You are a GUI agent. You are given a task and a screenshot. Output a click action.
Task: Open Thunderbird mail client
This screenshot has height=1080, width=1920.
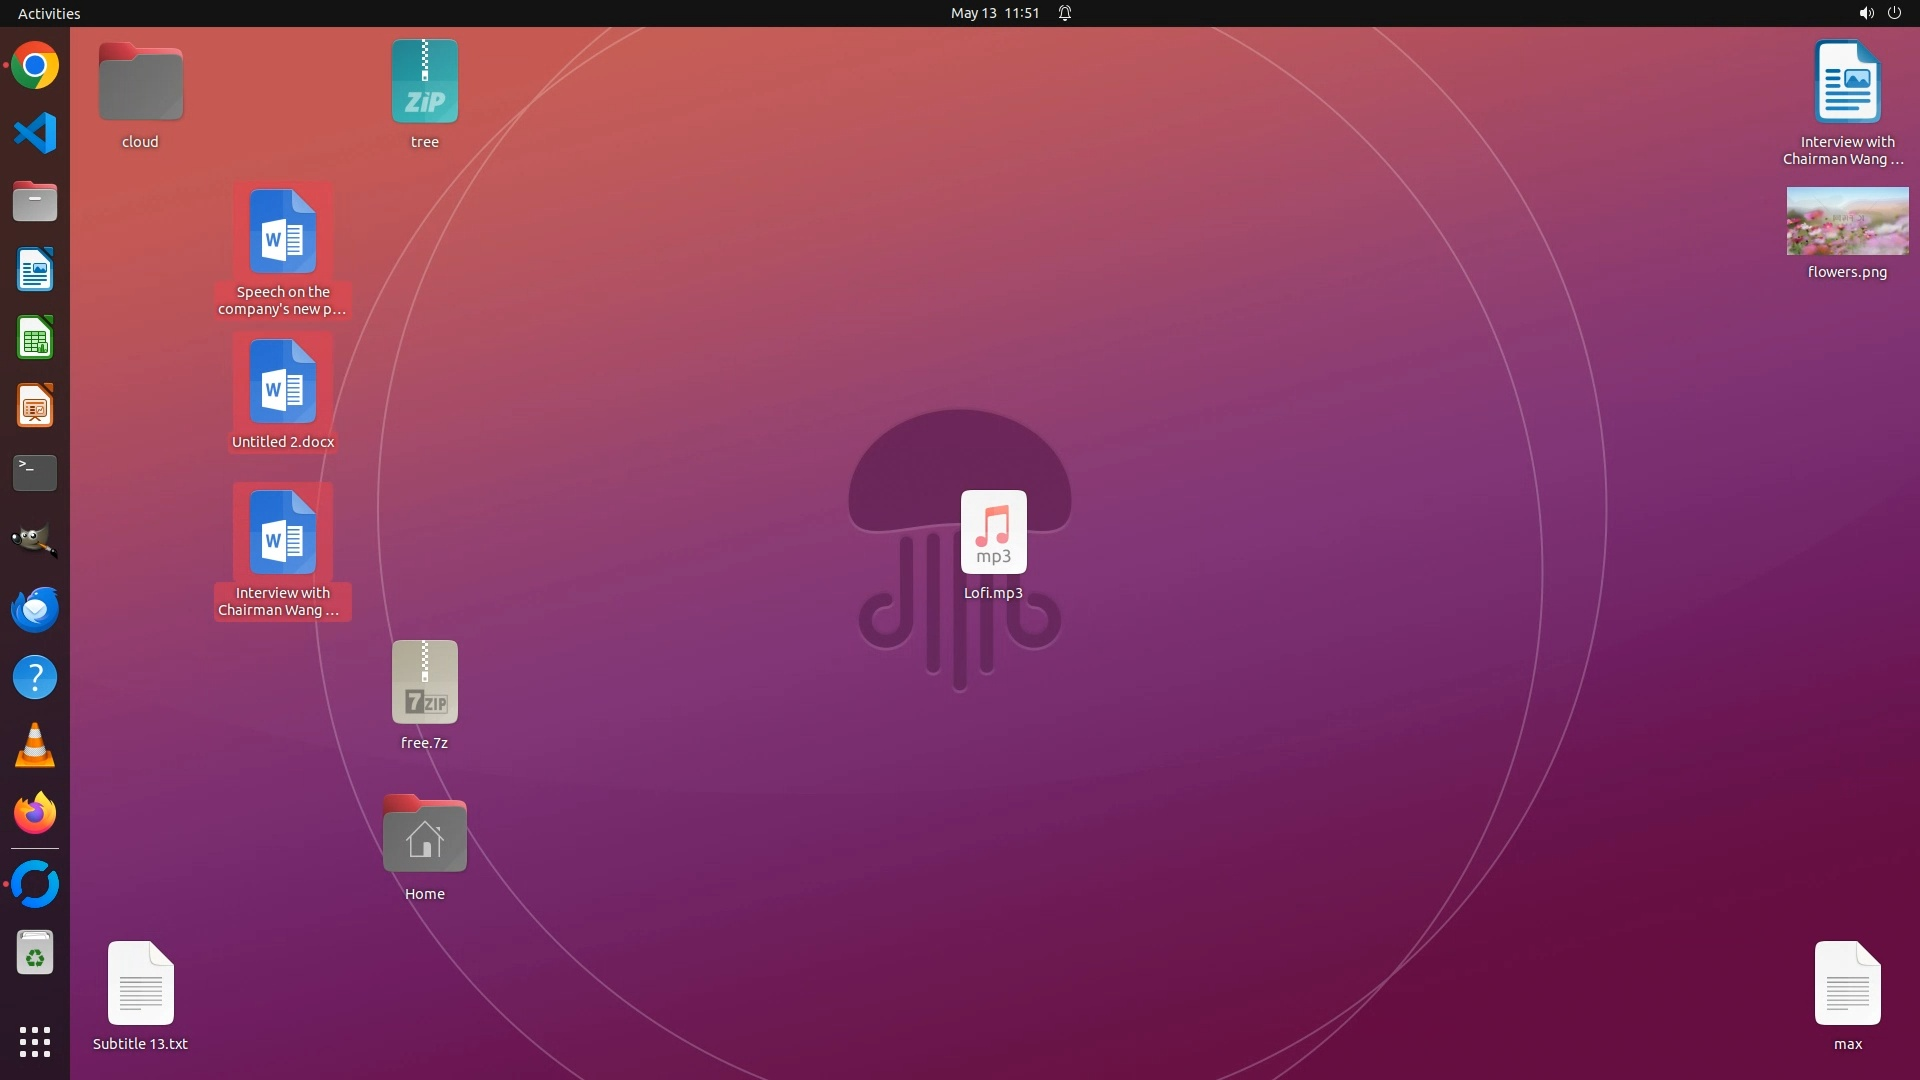pos(35,609)
